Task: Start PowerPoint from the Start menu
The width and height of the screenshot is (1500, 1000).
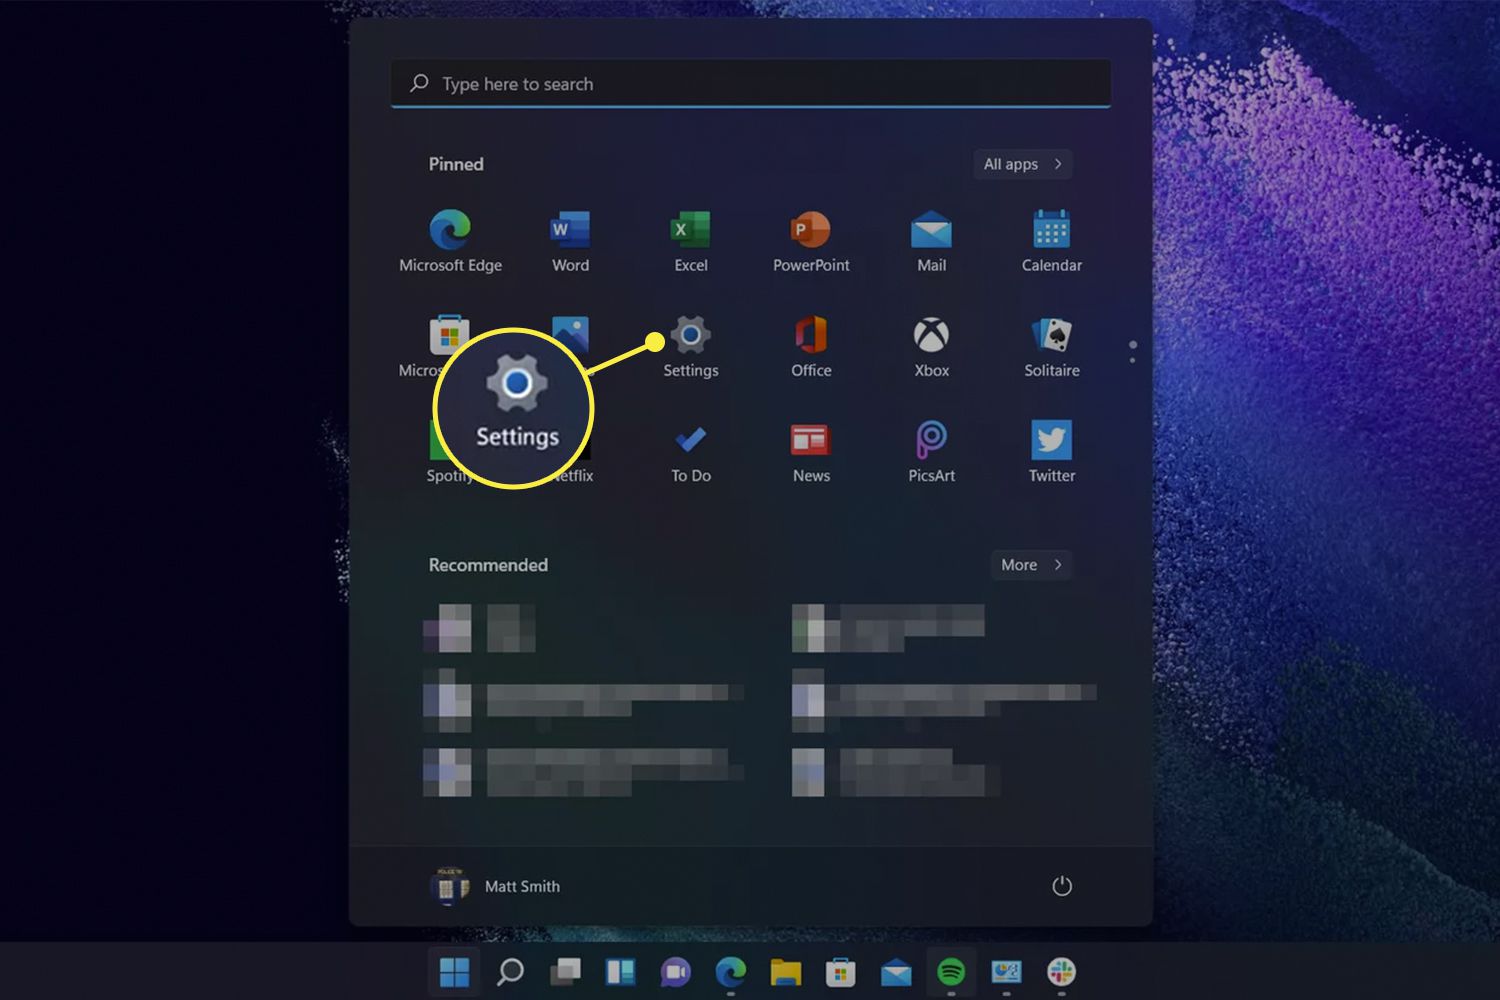Action: (811, 241)
